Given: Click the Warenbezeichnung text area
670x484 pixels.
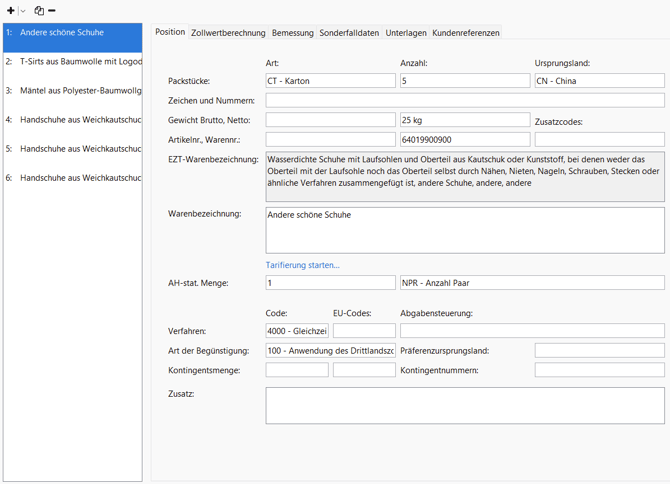Looking at the screenshot, I should 465,231.
